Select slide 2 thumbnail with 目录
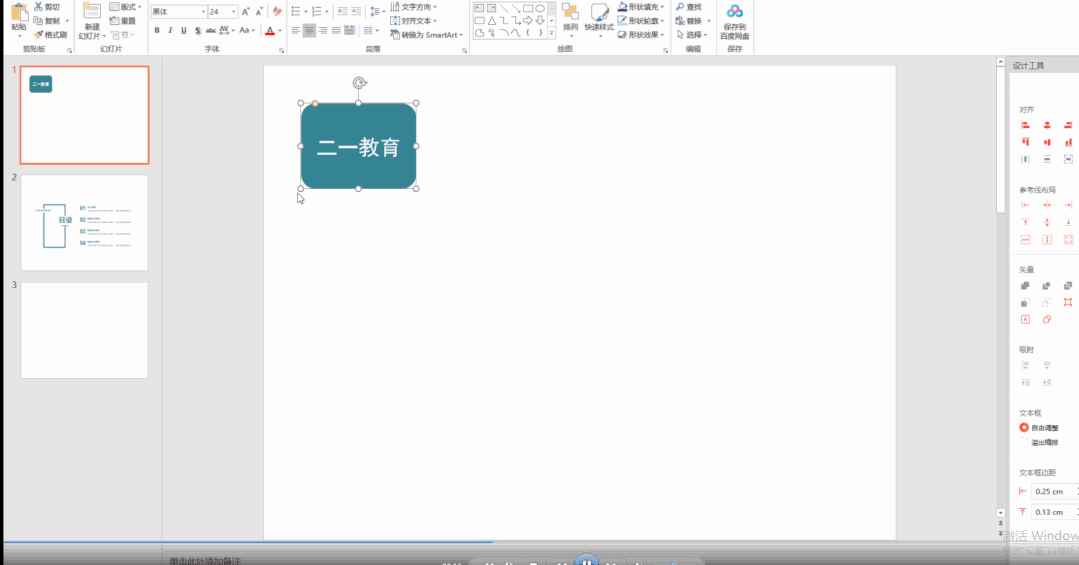Viewport: 1079px width, 565px height. (85, 222)
